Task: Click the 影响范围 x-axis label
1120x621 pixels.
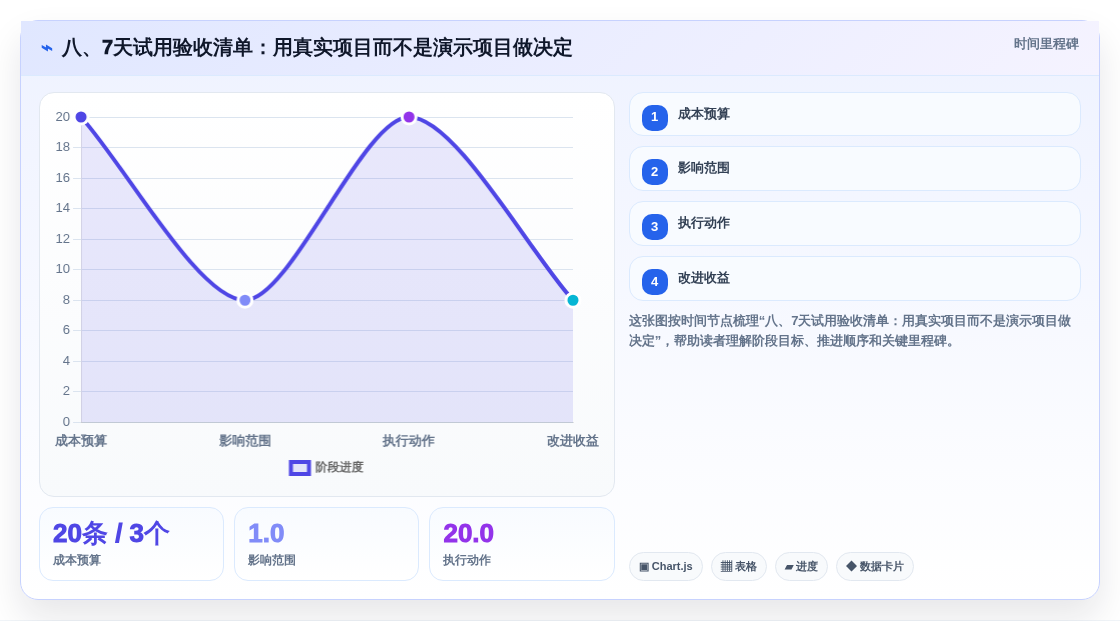Action: click(245, 441)
